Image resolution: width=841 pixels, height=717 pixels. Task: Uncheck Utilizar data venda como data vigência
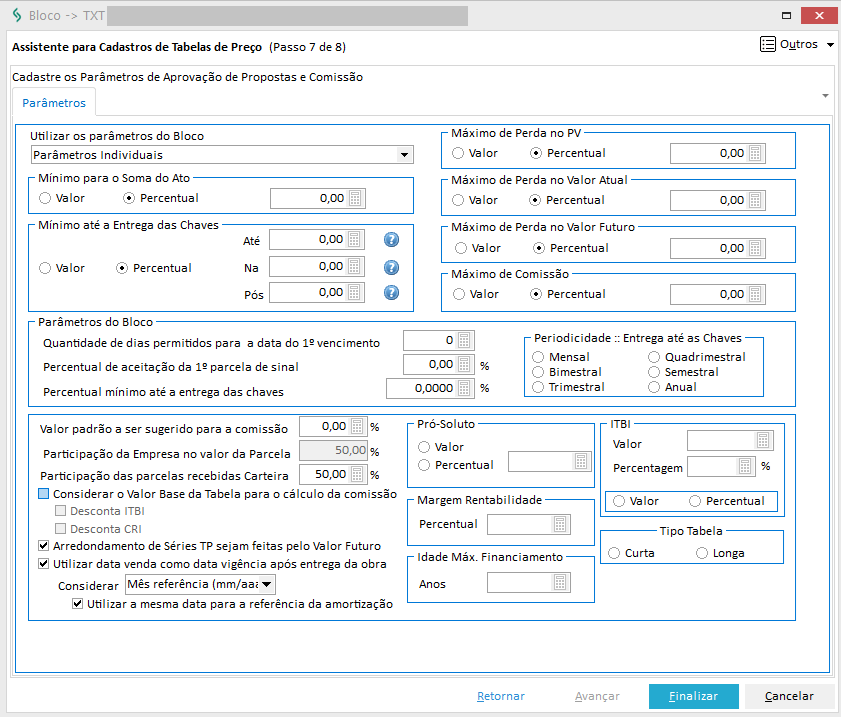coord(43,564)
